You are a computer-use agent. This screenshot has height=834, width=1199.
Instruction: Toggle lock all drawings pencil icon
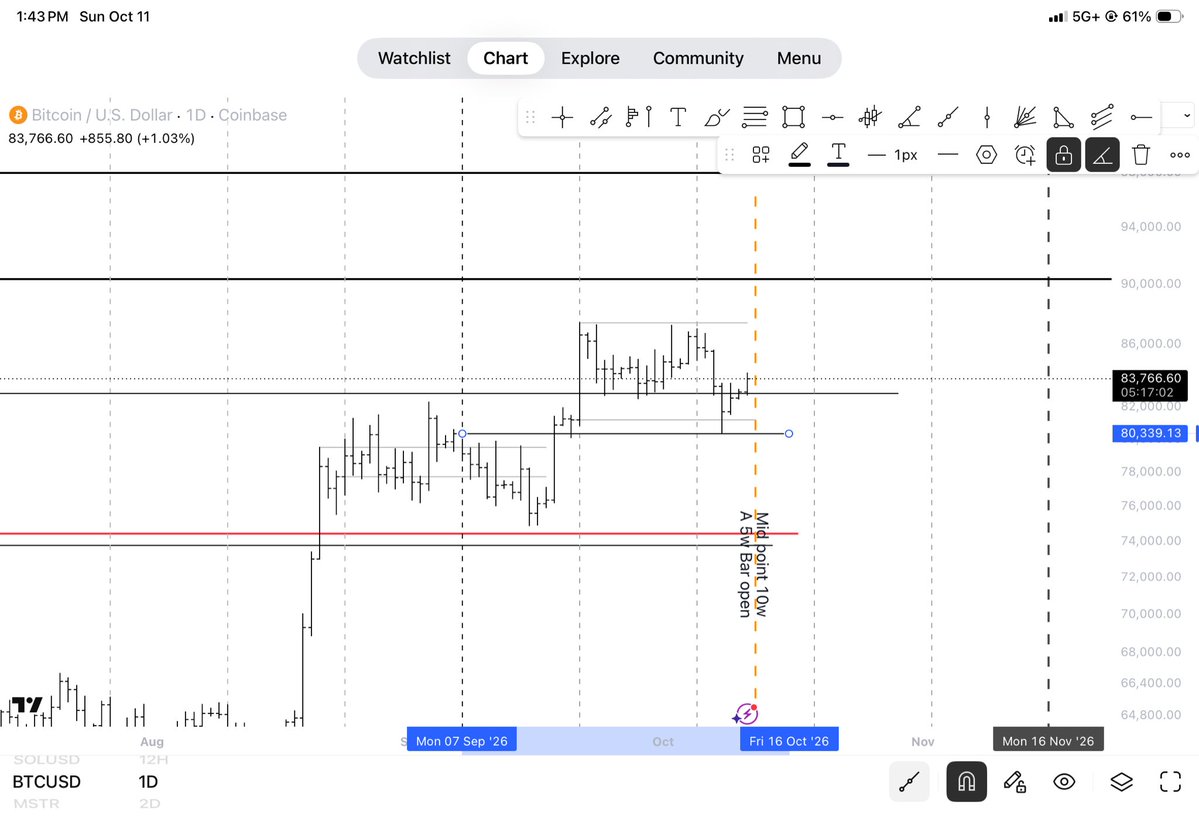1015,782
